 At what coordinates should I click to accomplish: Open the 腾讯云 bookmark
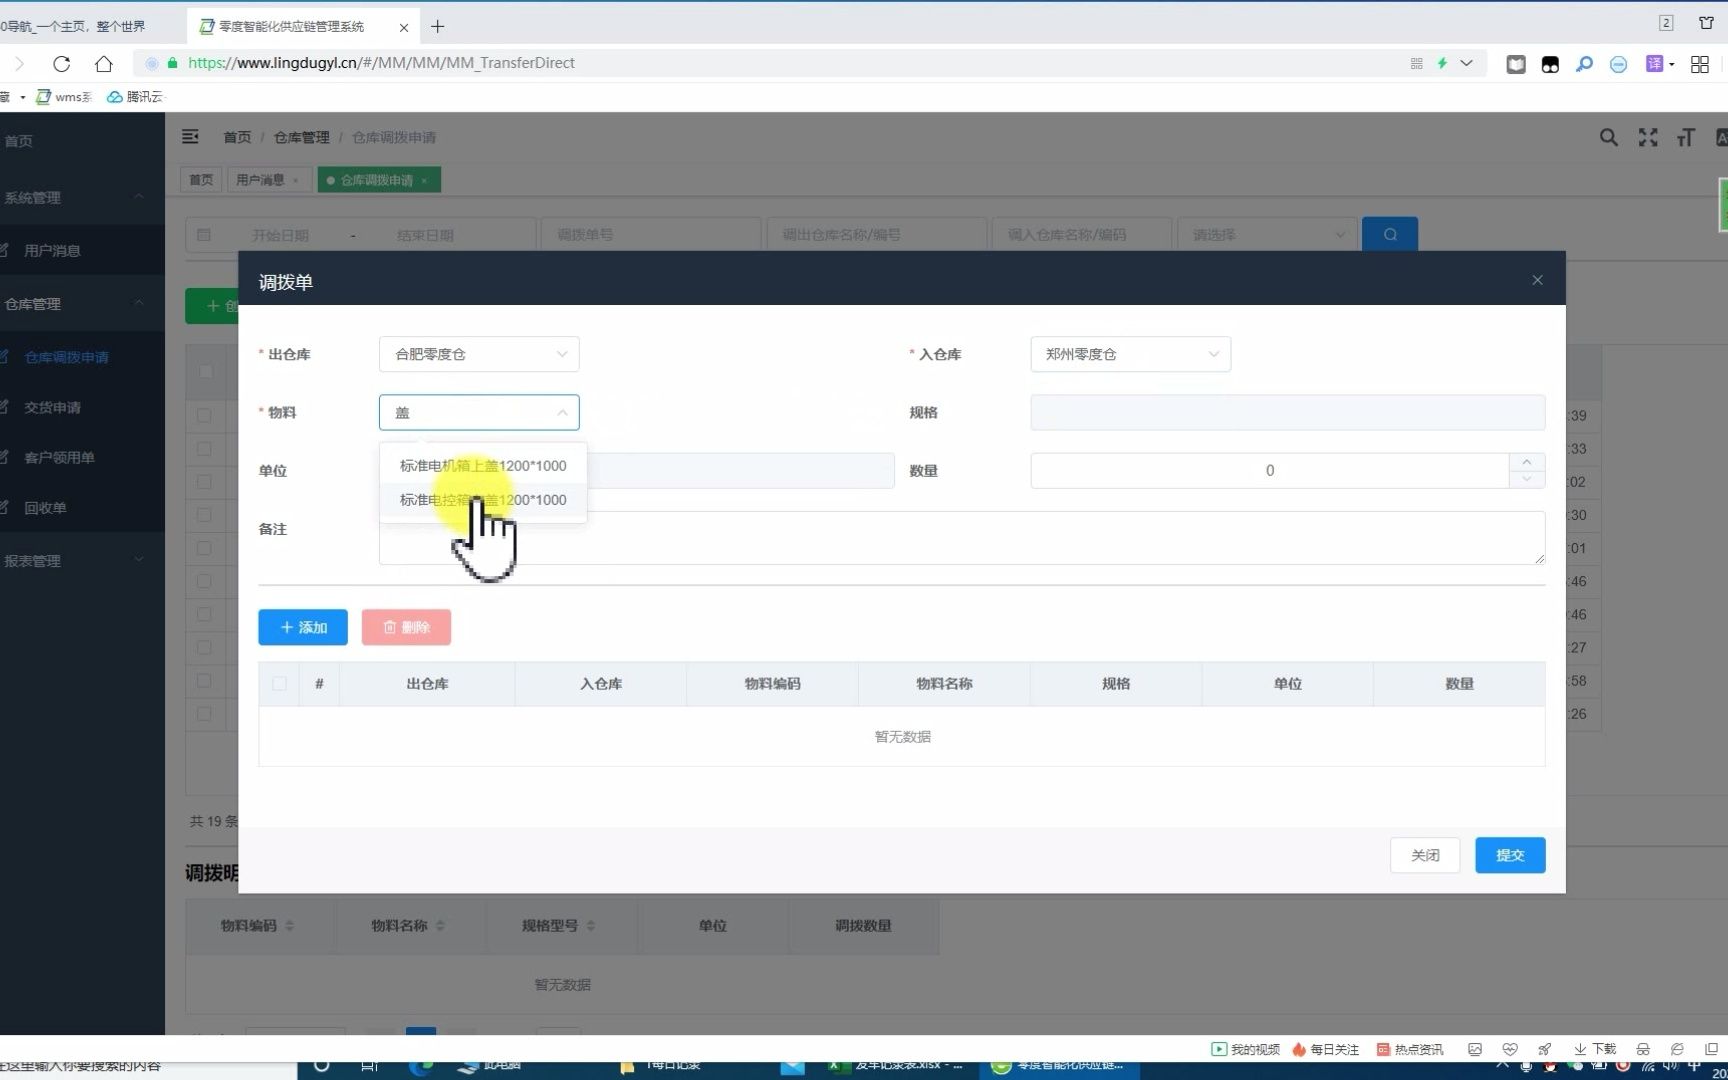tap(135, 97)
